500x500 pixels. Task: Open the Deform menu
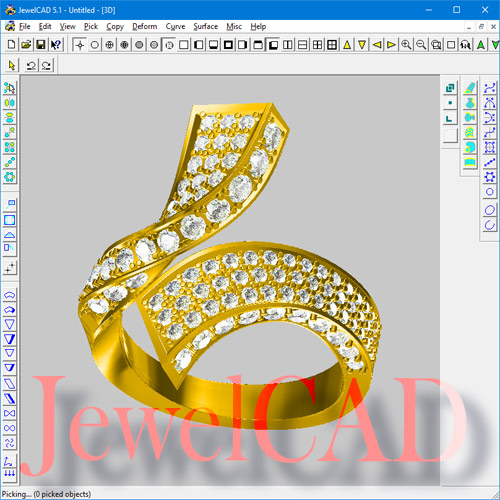click(145, 26)
